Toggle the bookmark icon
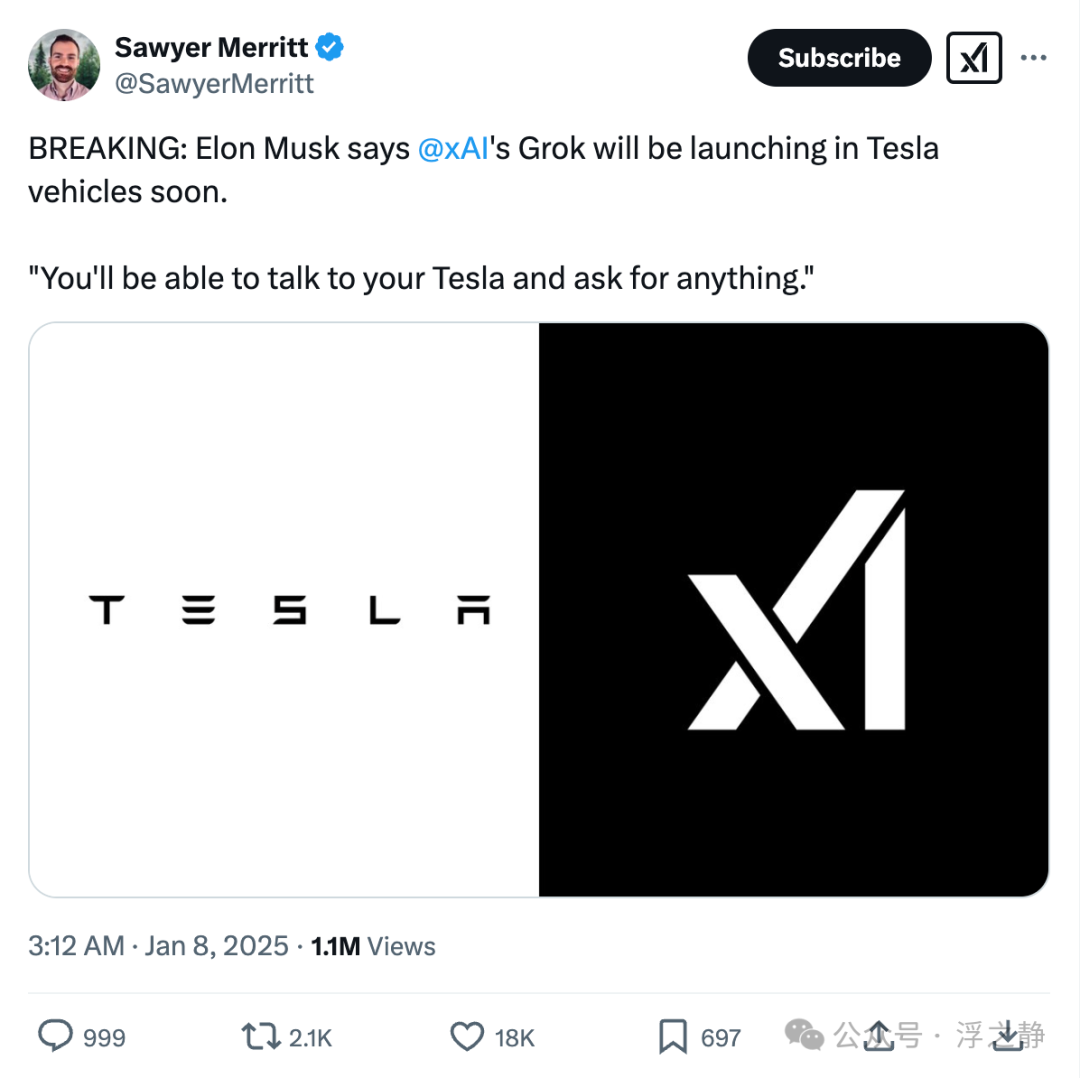This screenshot has width=1080, height=1078. pyautogui.click(x=672, y=1037)
